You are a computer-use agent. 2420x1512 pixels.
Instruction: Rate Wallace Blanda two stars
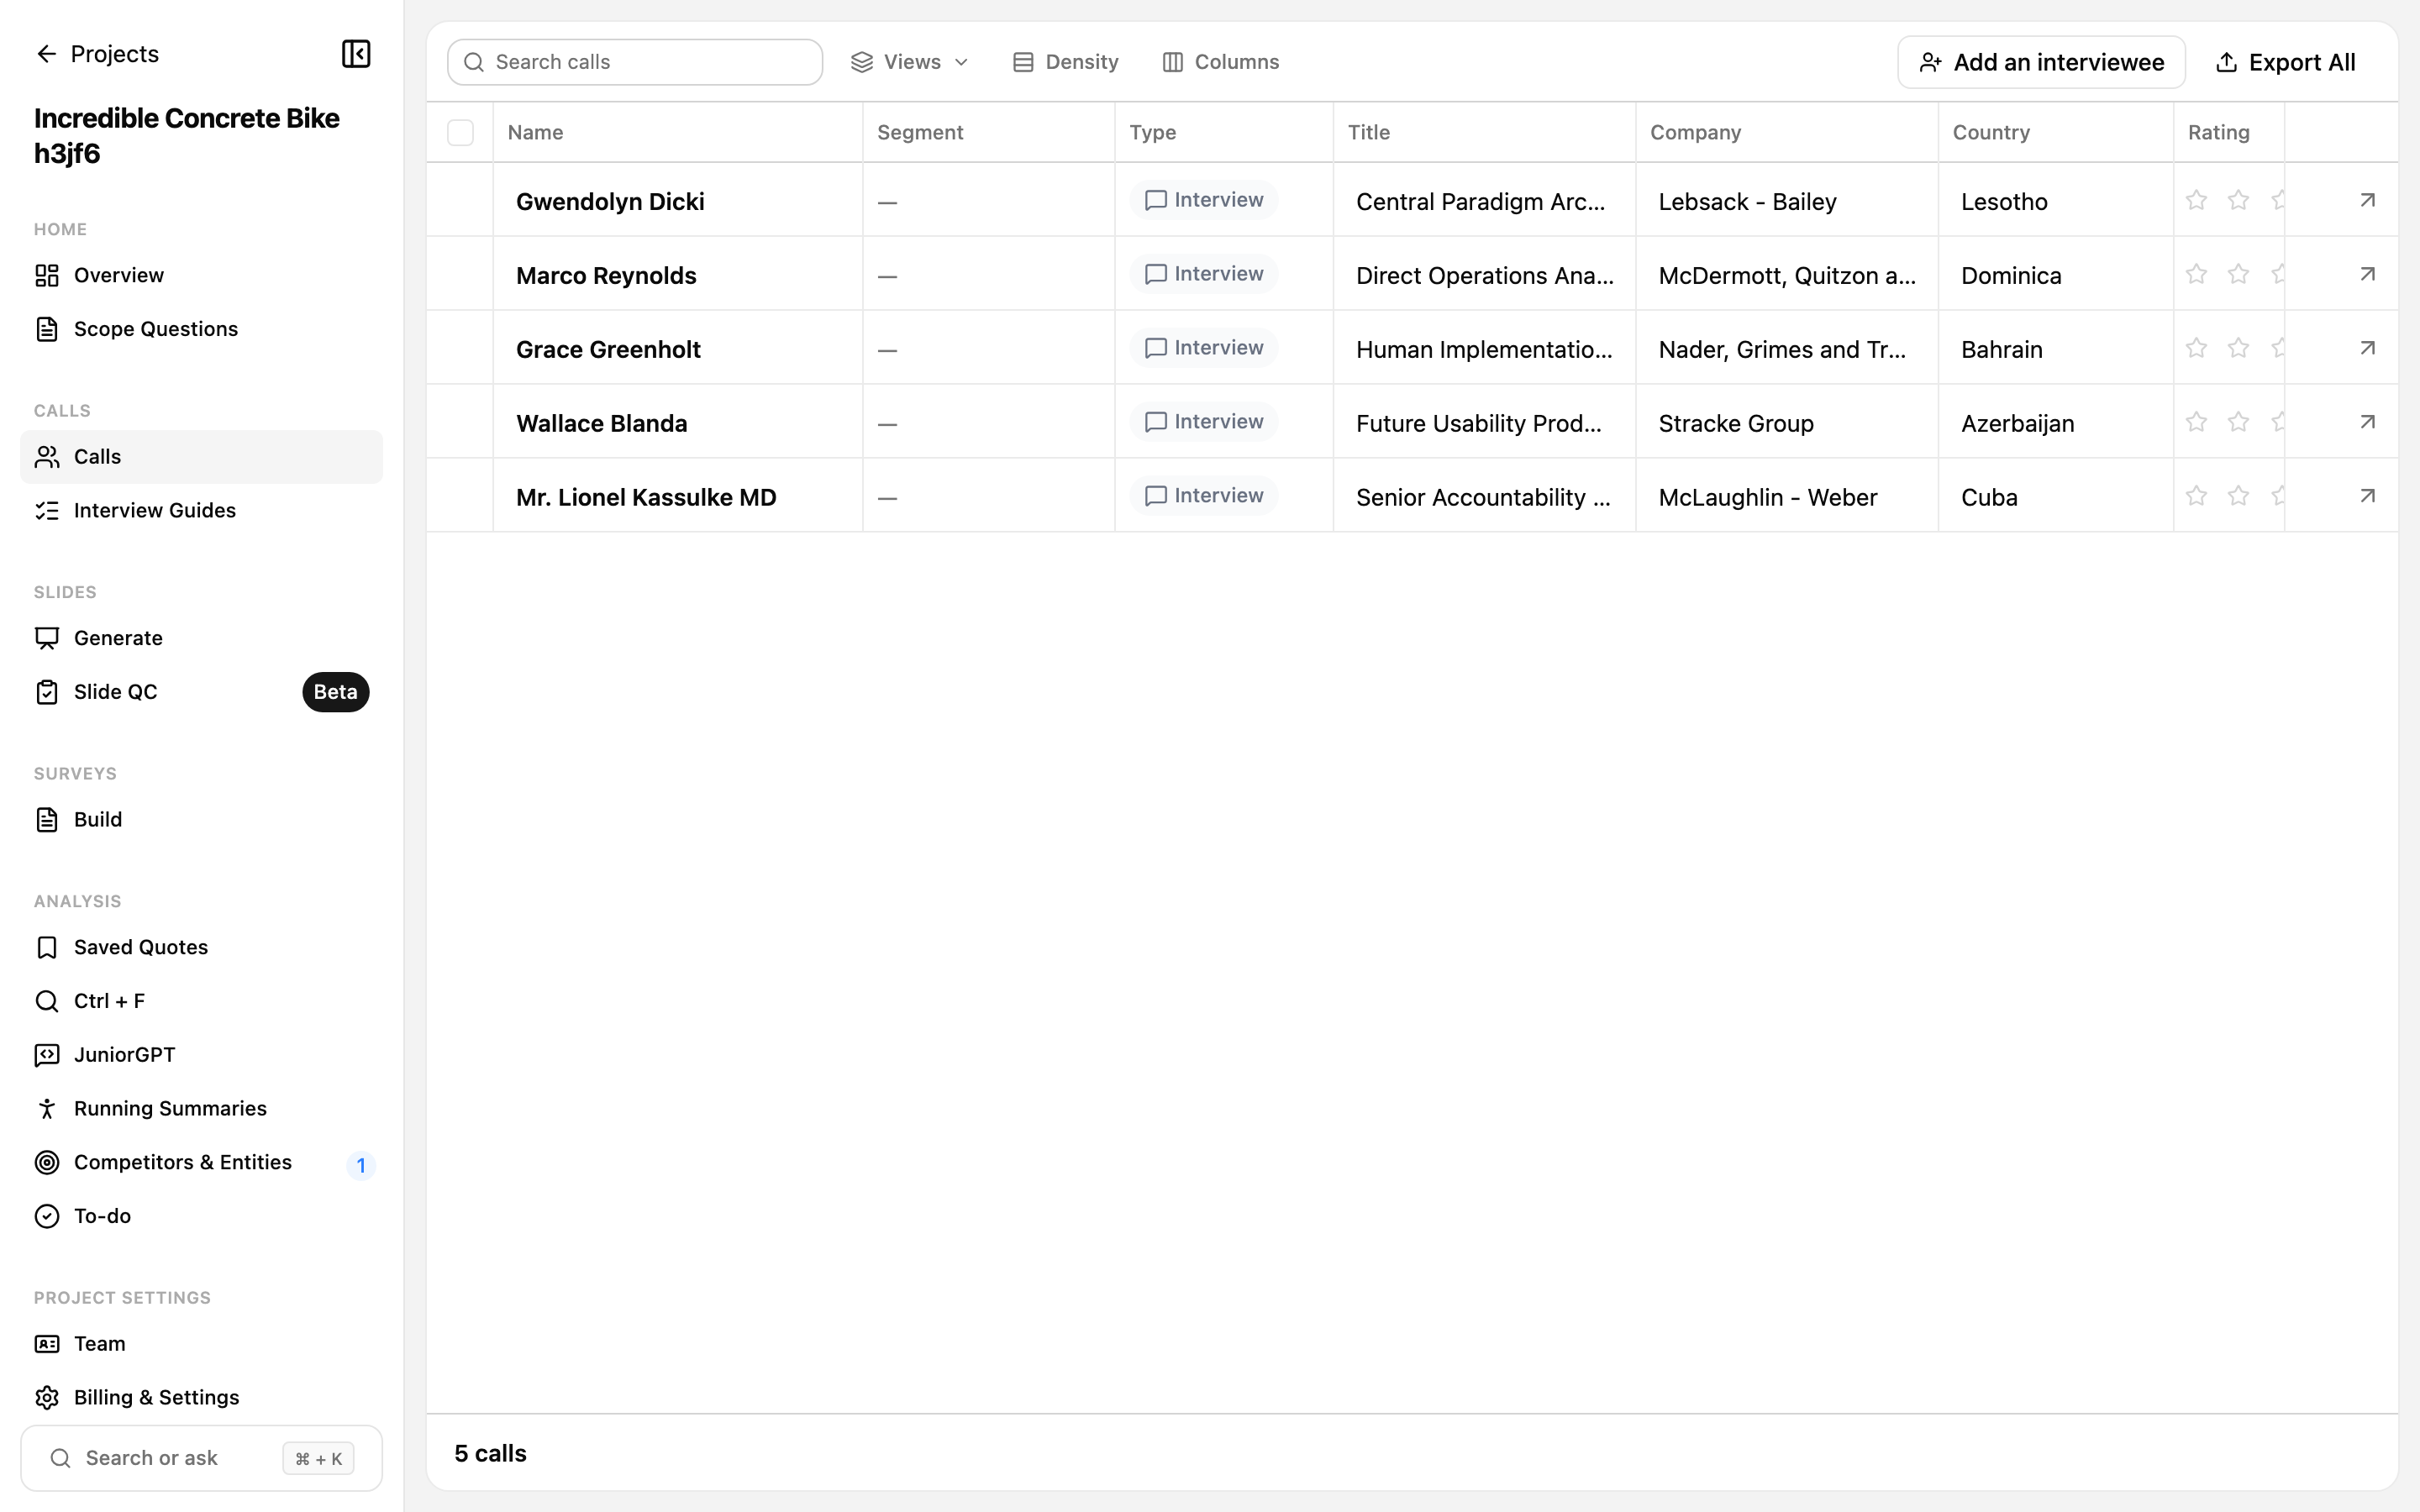2238,422
